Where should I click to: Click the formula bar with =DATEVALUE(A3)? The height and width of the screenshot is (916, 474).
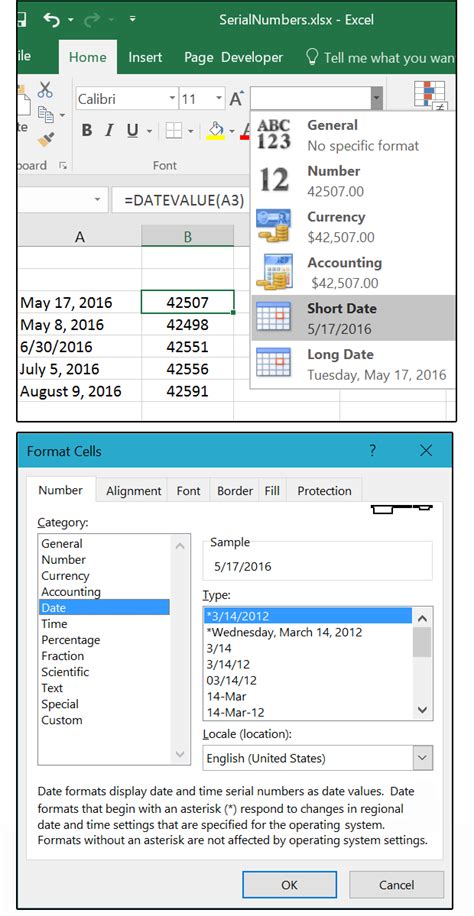[x=181, y=200]
